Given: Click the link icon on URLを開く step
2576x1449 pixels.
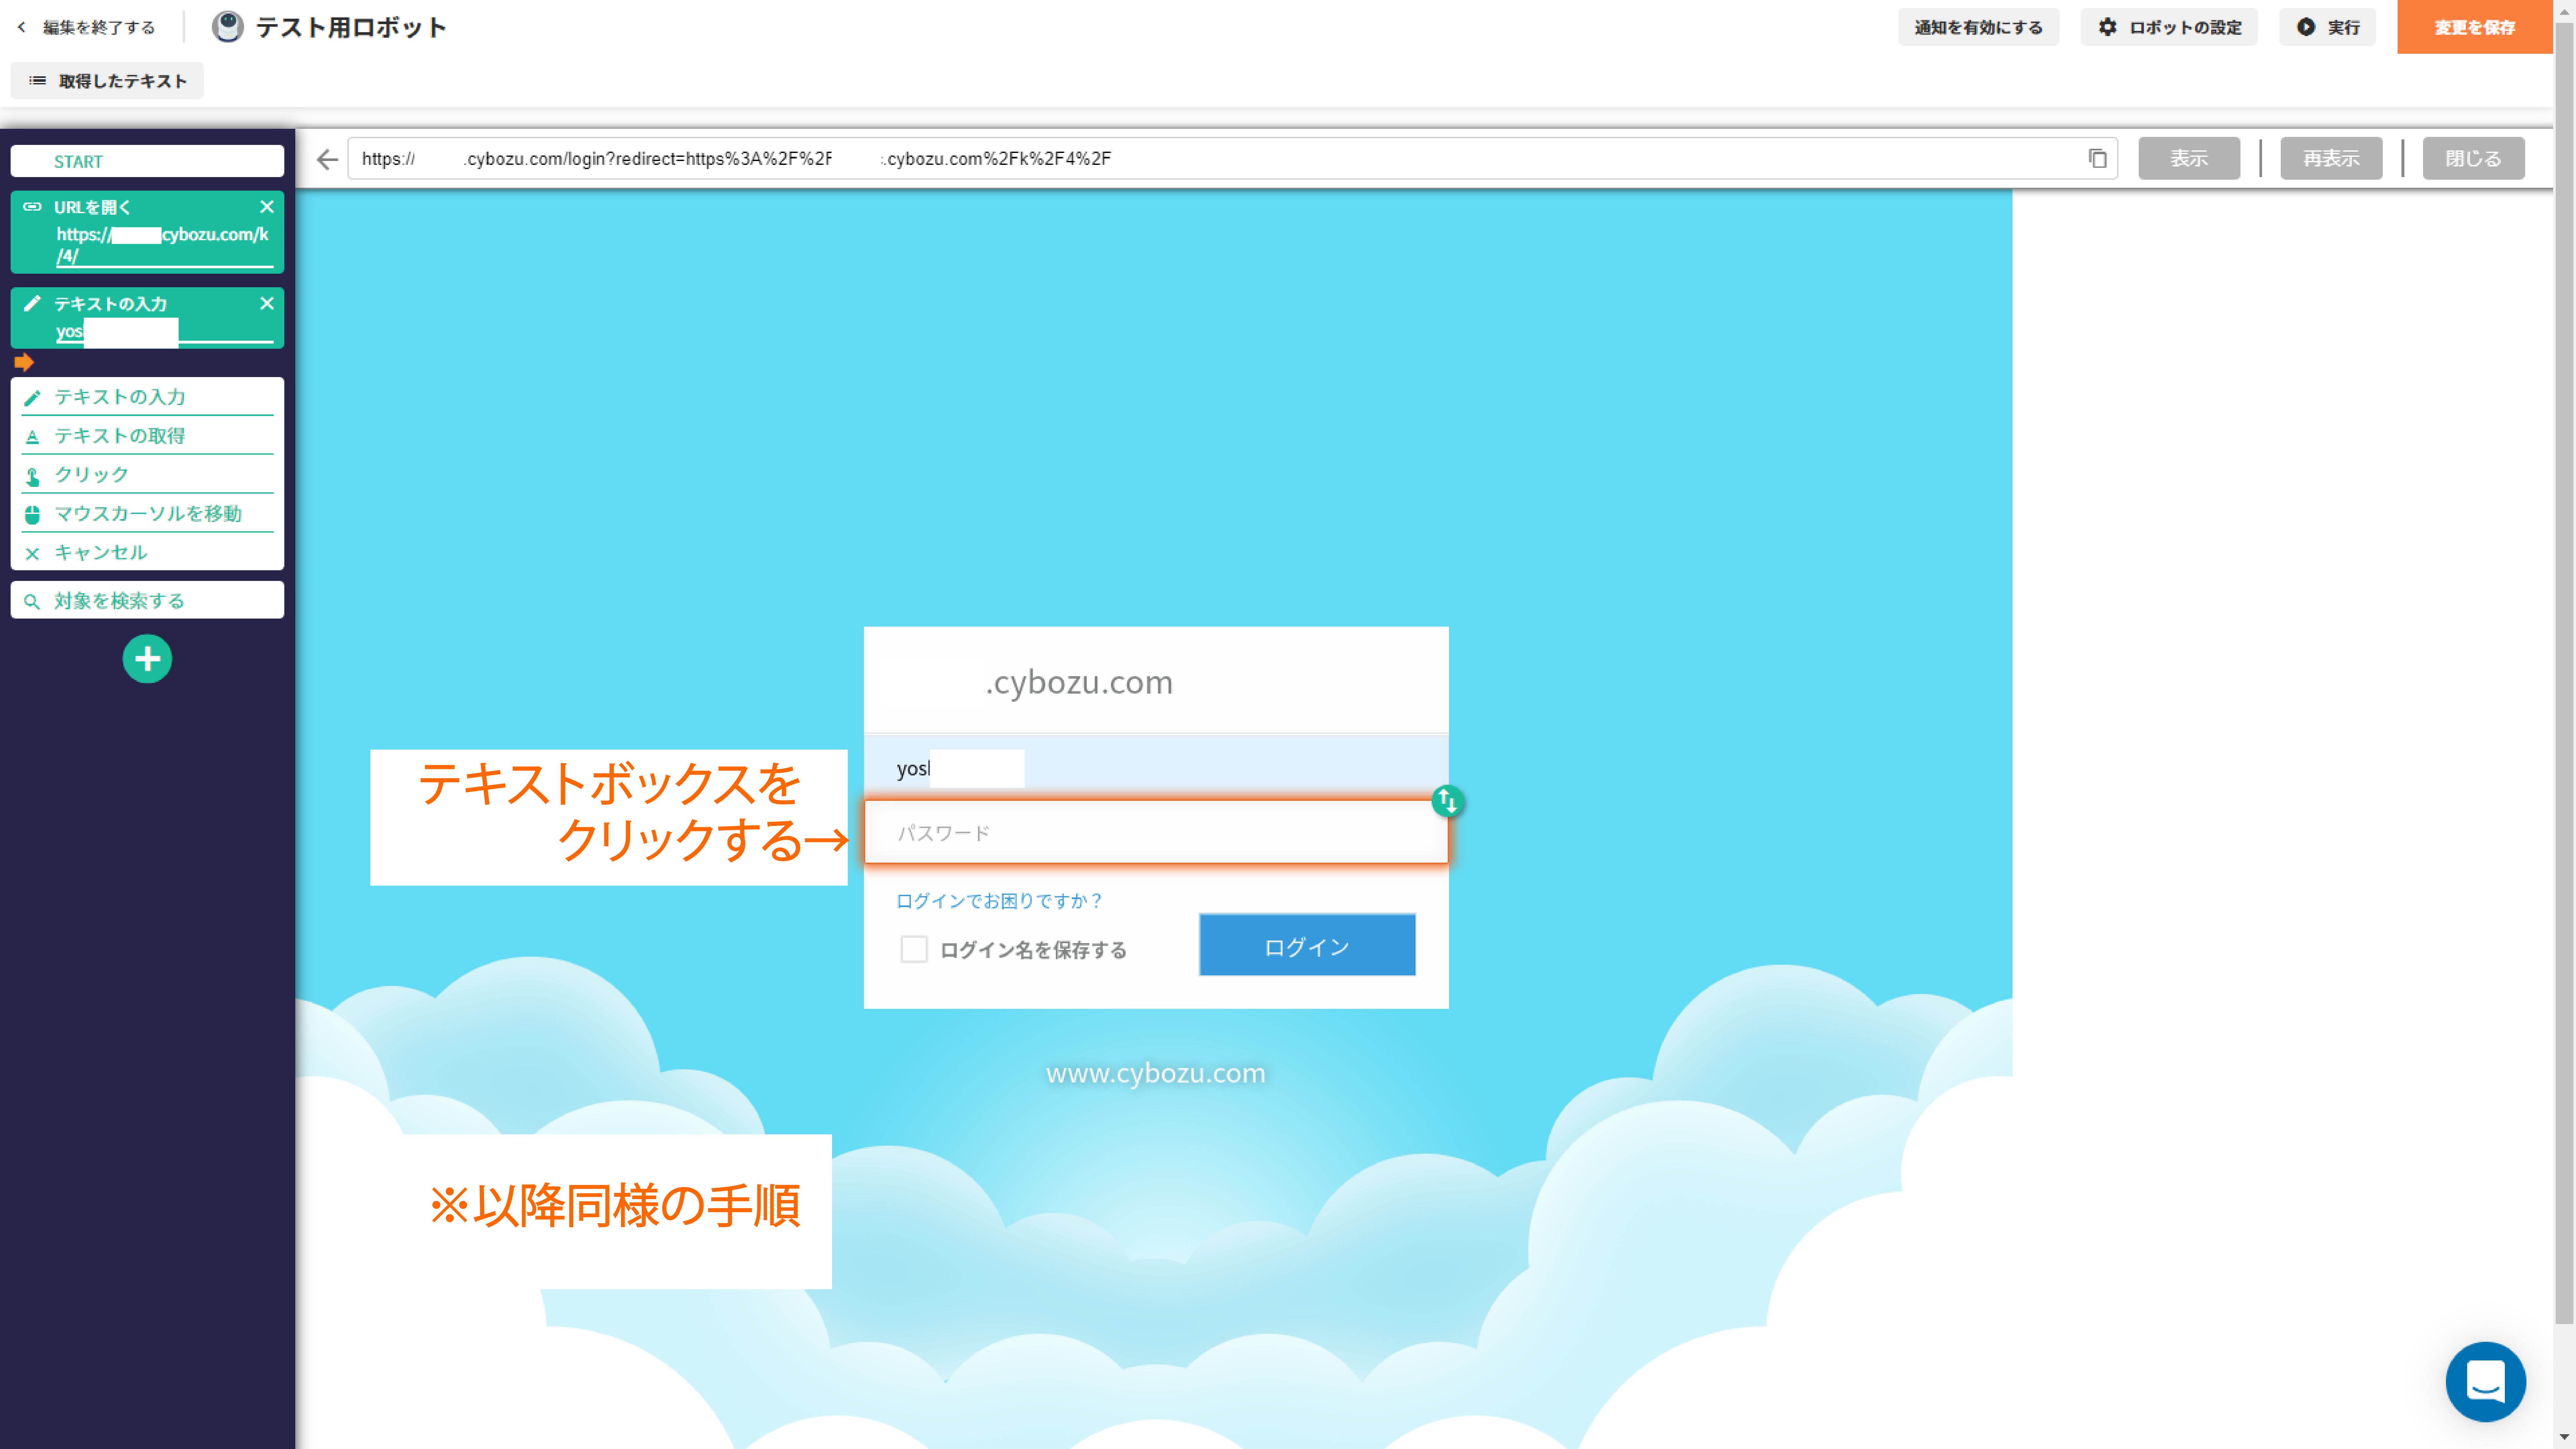Looking at the screenshot, I should (x=32, y=207).
